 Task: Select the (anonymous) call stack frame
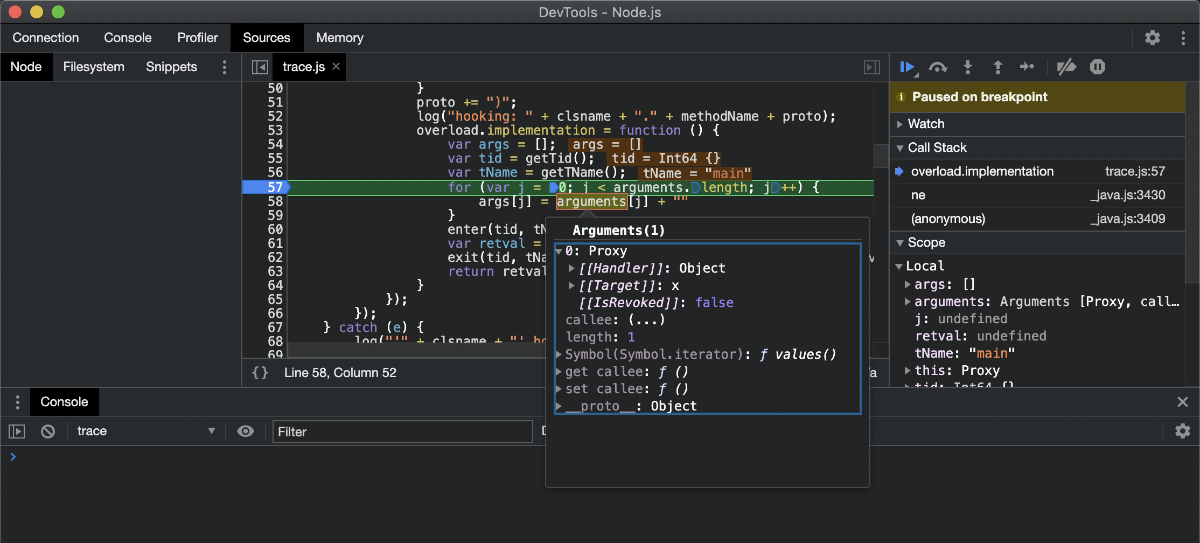[948, 219]
